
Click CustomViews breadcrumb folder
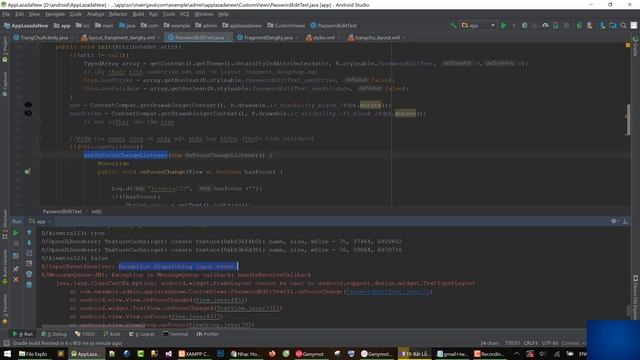coord(286,25)
